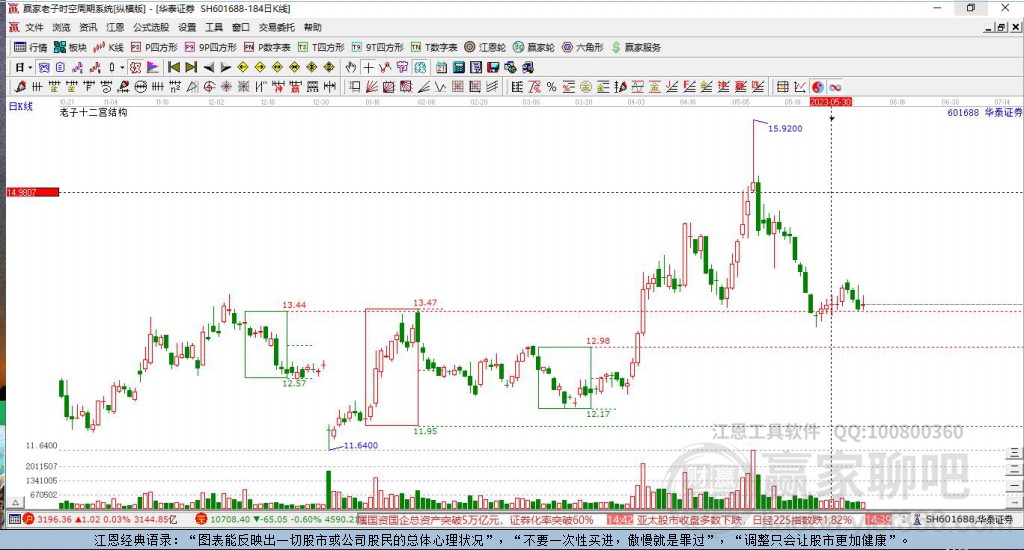Click the 11.6400 low price label
The width and height of the screenshot is (1024, 550).
[360, 445]
